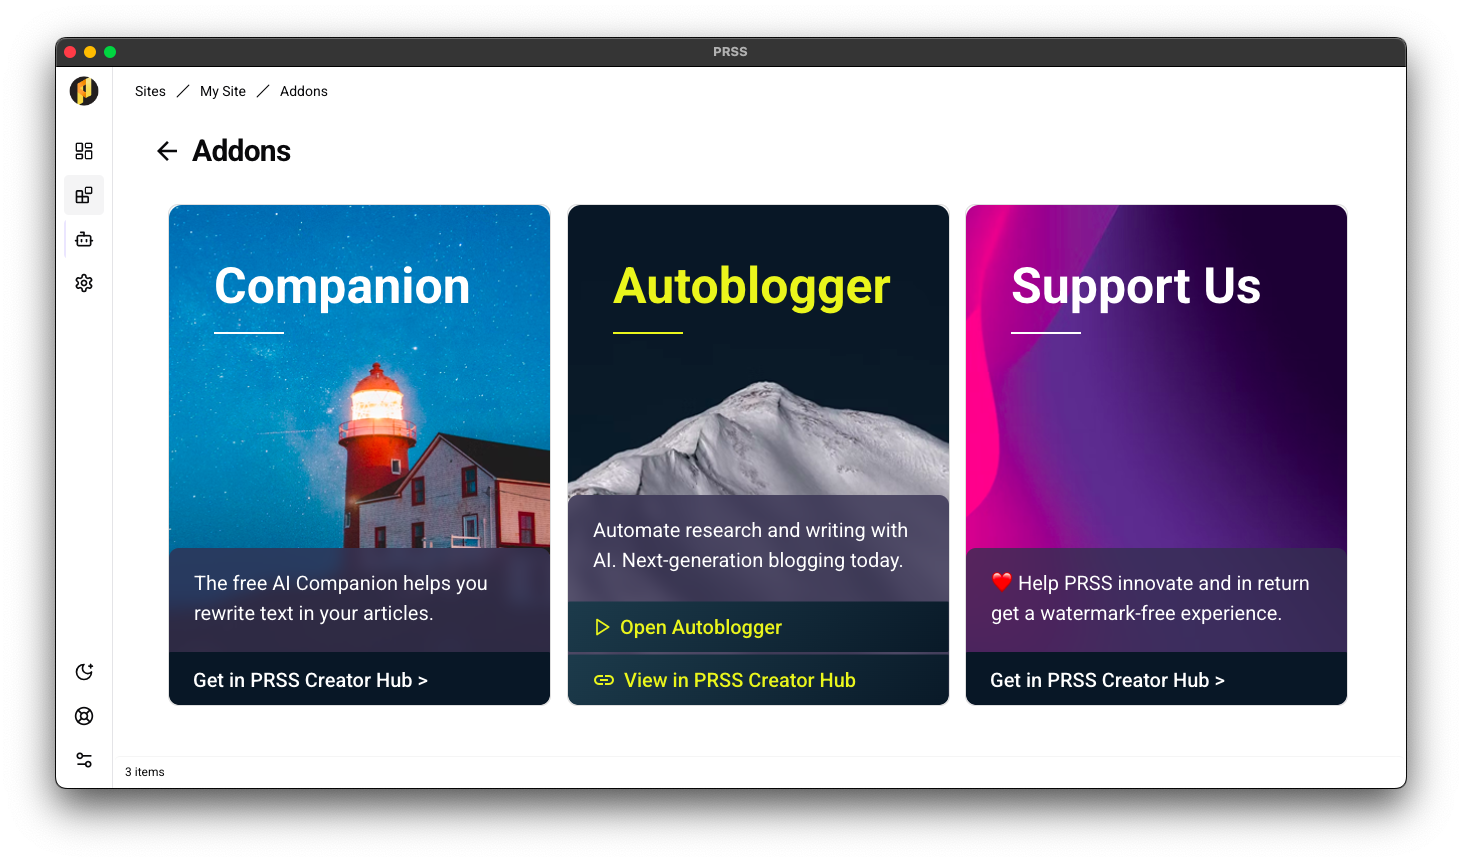Navigate to Sites breadcrumb
This screenshot has width=1462, height=862.
pos(150,91)
